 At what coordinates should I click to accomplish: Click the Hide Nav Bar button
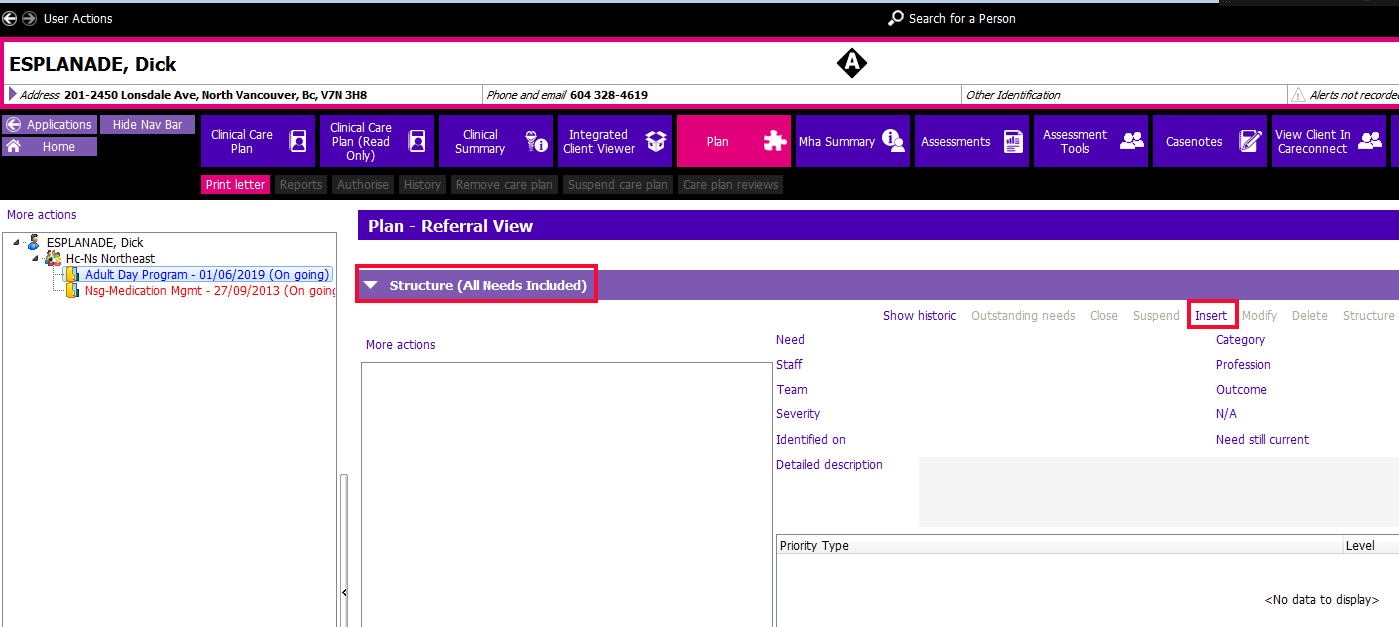pos(147,125)
